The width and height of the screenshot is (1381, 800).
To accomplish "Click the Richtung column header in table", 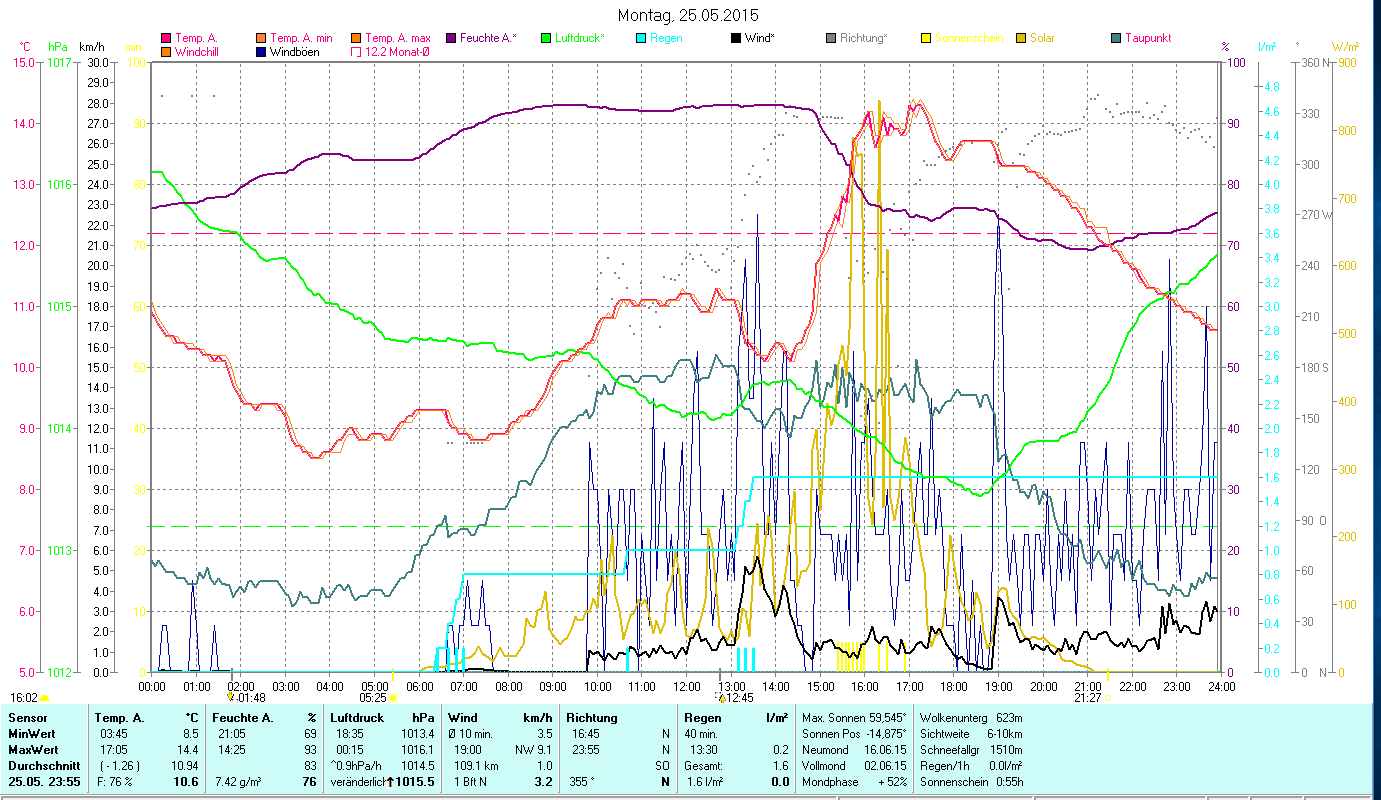I will [x=592, y=718].
